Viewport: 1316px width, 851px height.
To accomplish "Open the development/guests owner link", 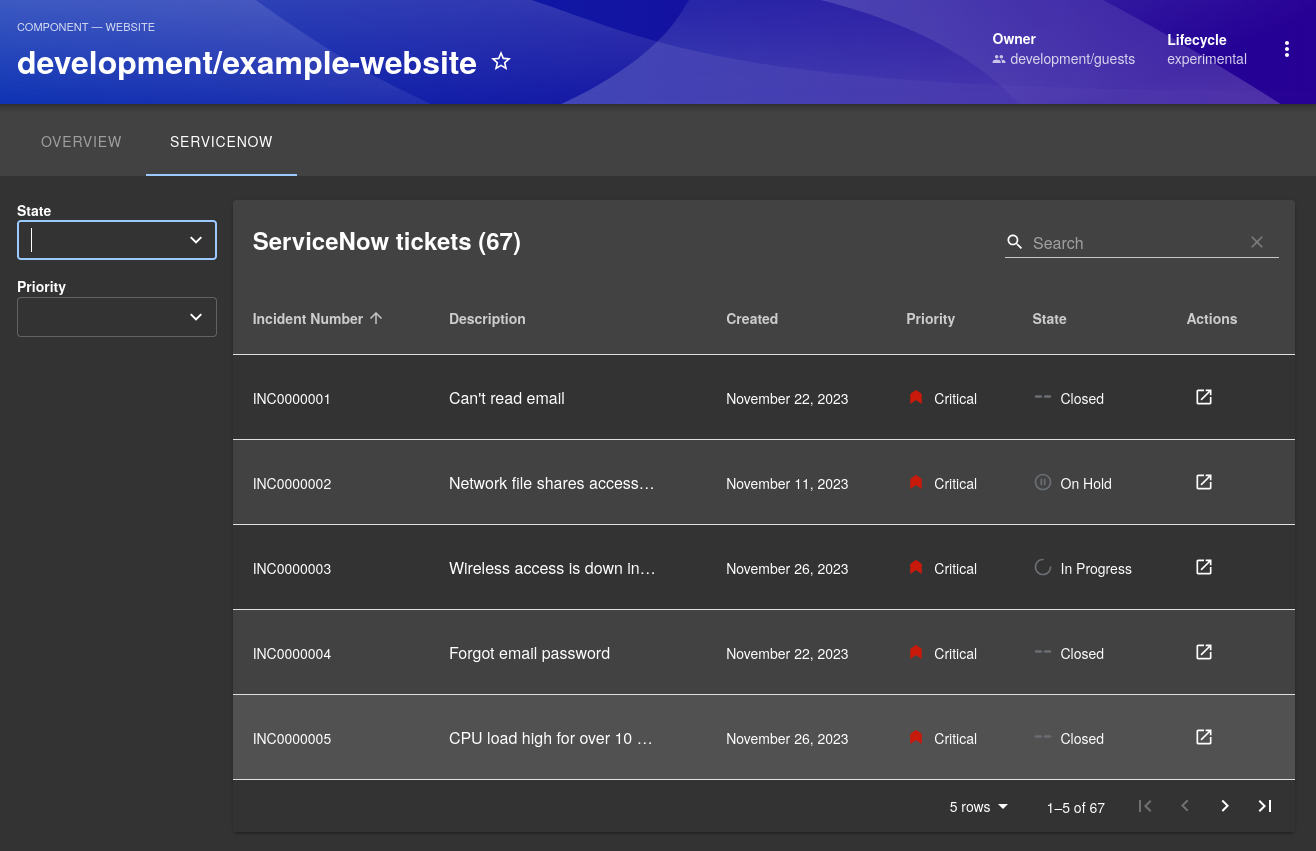I will 1072,59.
